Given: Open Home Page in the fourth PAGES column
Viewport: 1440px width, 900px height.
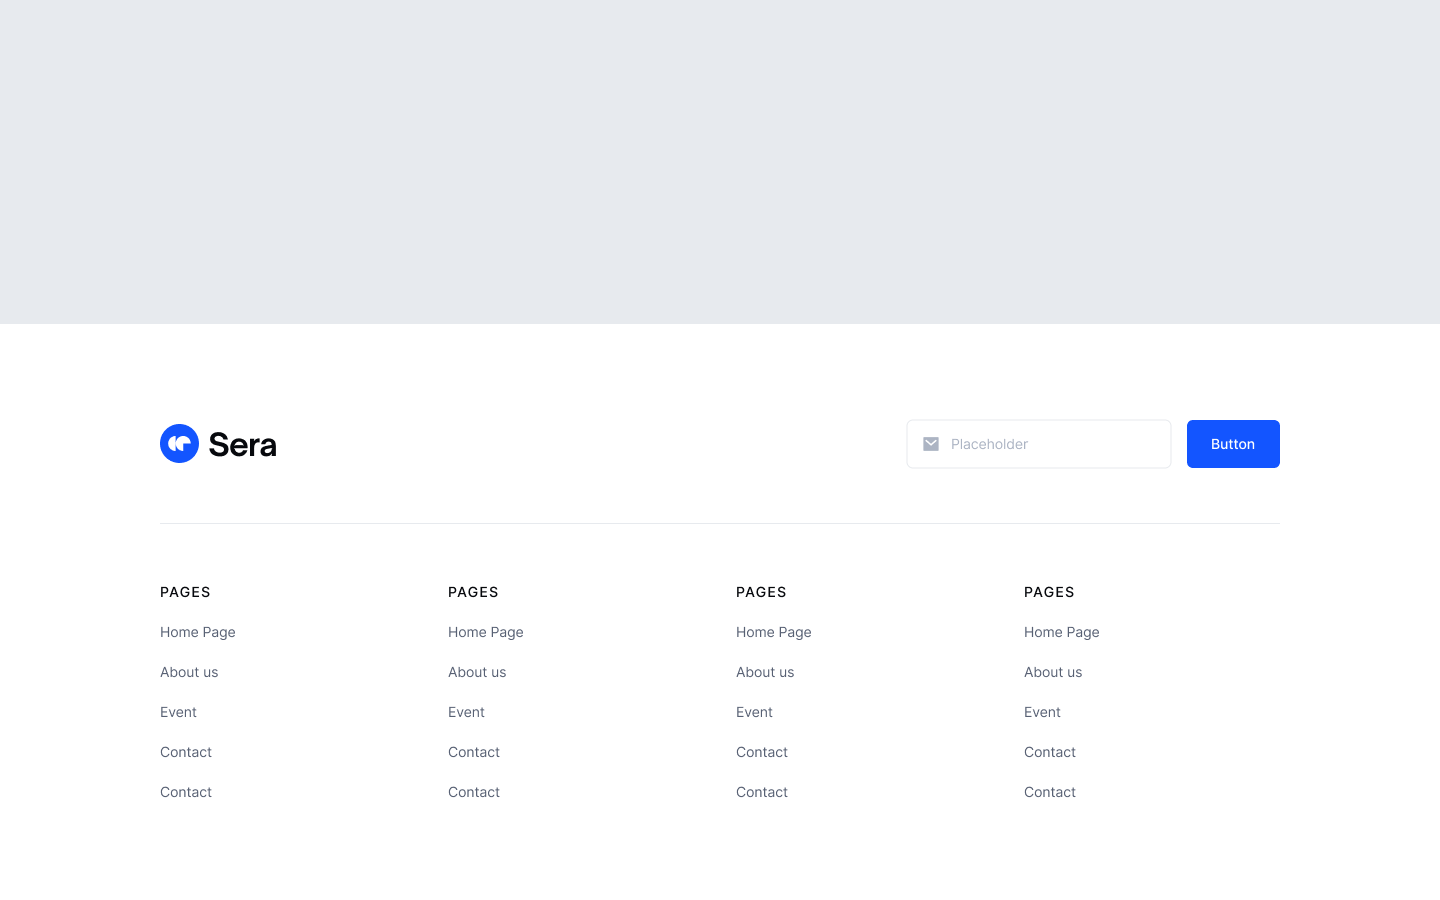Looking at the screenshot, I should click(1061, 632).
